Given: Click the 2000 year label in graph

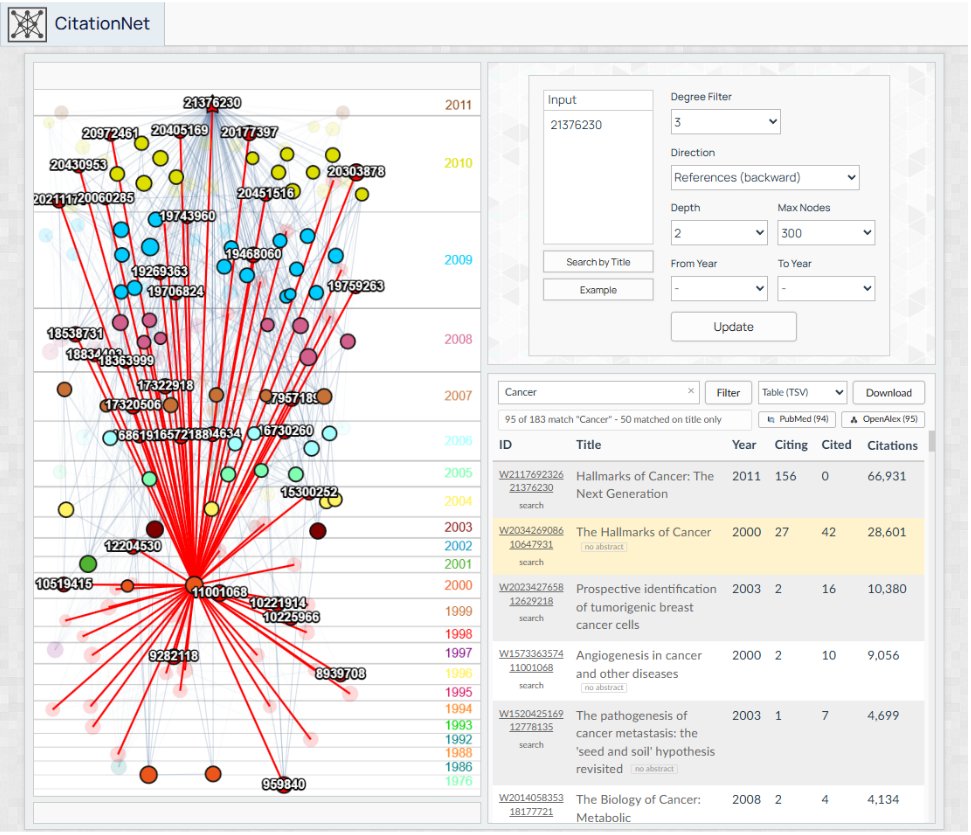Looking at the screenshot, I should 458,585.
